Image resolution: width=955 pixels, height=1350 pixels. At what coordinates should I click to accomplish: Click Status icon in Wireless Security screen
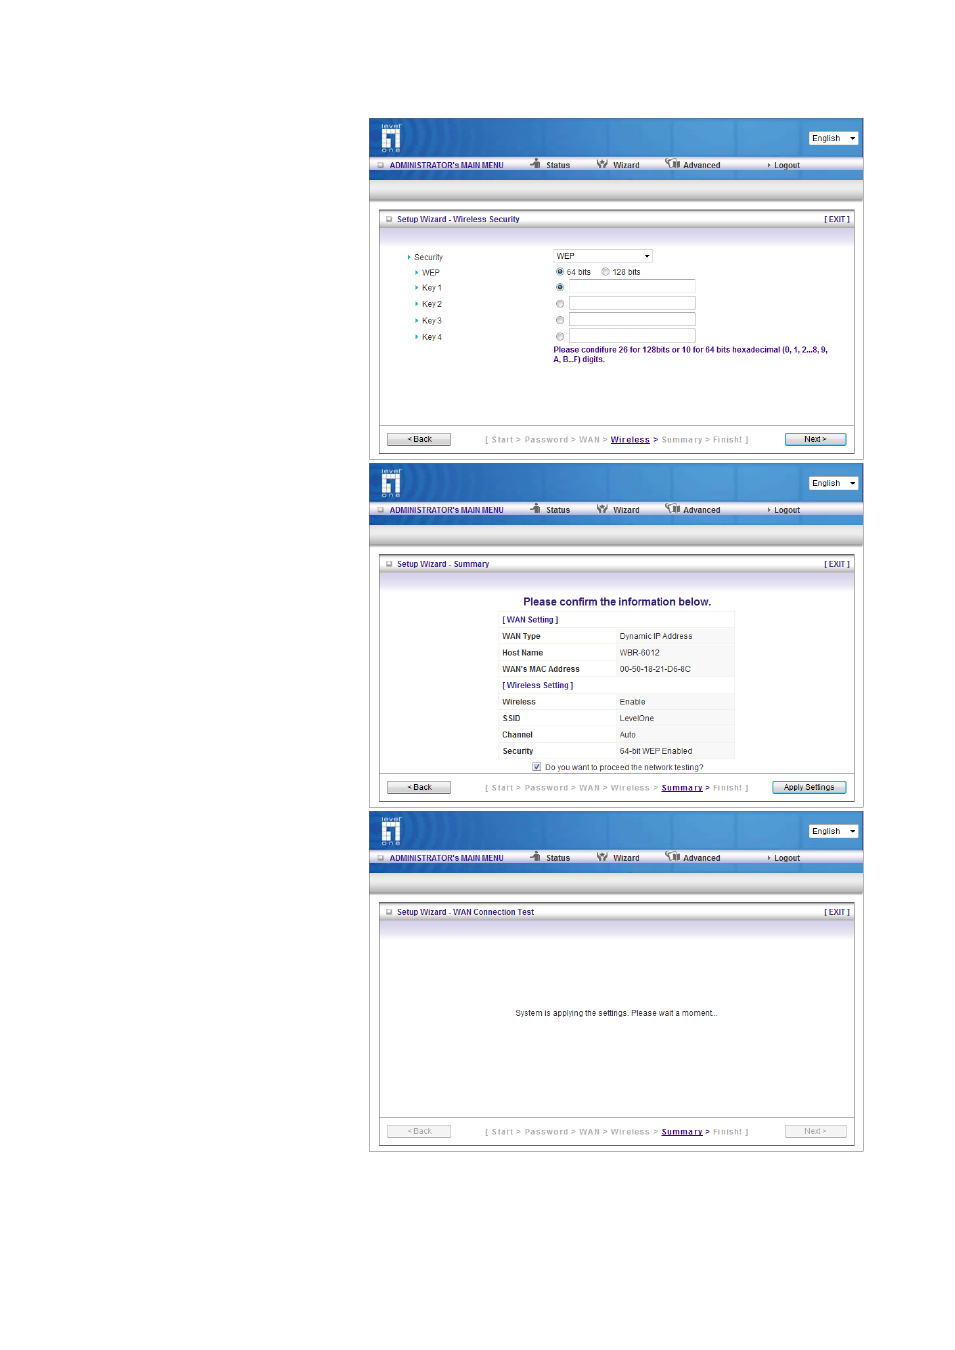pos(536,163)
